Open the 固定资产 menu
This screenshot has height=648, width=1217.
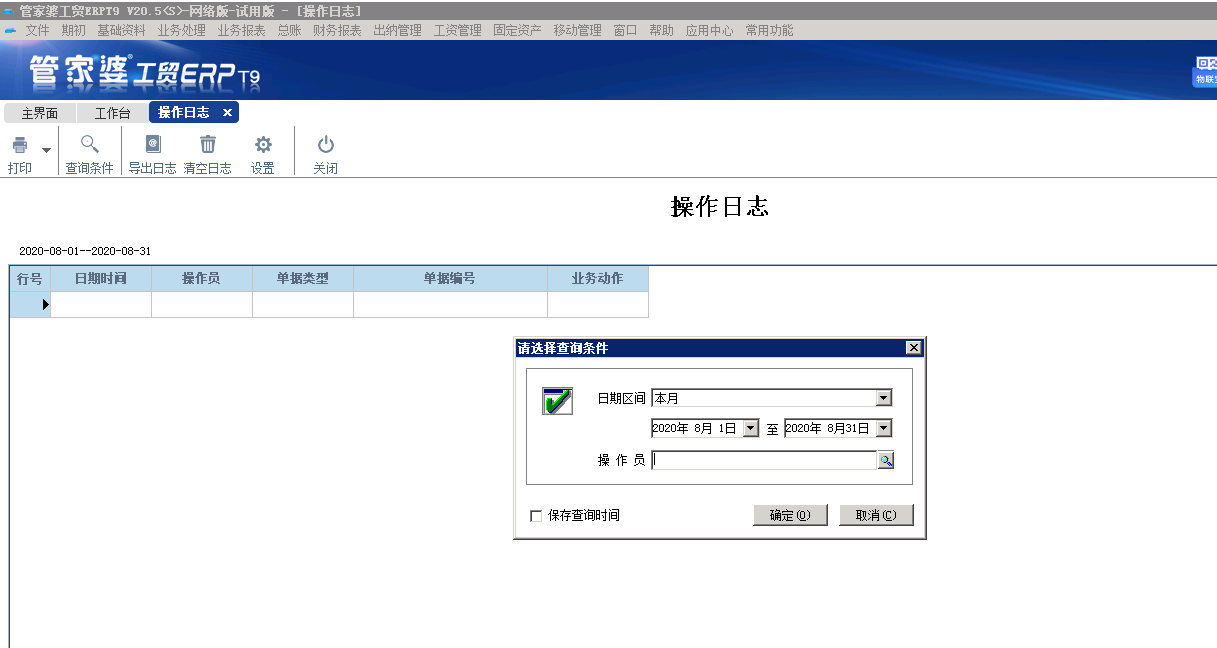pos(517,30)
